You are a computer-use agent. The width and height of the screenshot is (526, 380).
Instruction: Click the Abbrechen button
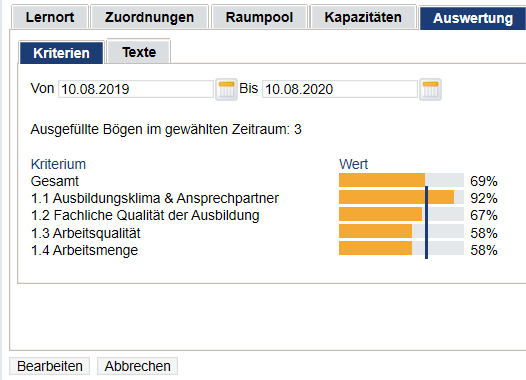(x=138, y=366)
